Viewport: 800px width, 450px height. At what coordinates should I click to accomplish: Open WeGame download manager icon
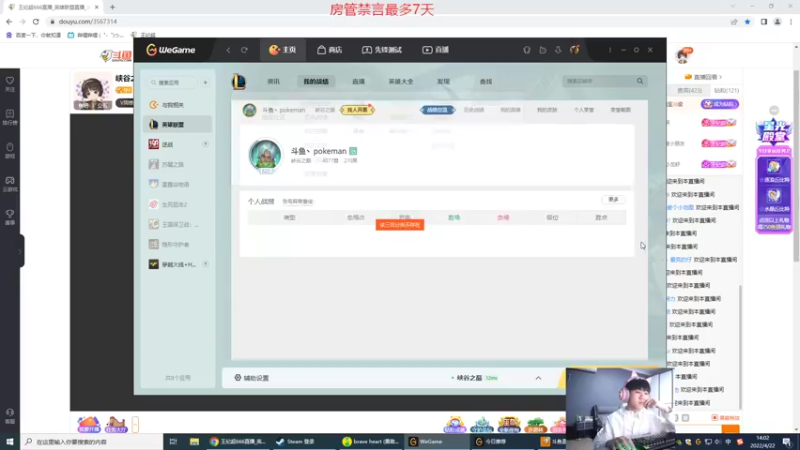point(558,50)
